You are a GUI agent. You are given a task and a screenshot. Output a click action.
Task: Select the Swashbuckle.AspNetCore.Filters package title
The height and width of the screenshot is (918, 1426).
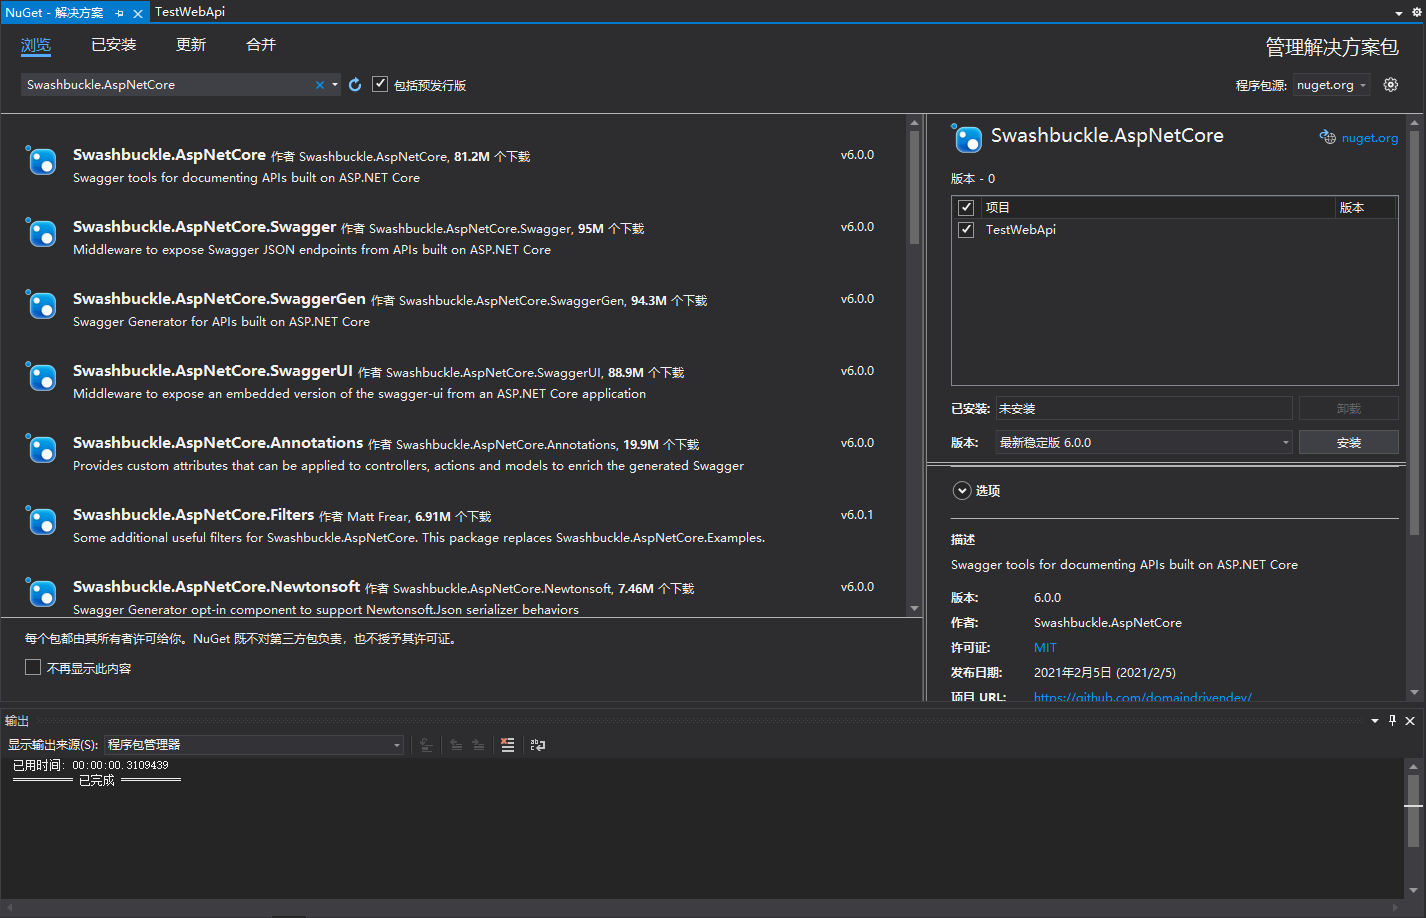(x=193, y=515)
